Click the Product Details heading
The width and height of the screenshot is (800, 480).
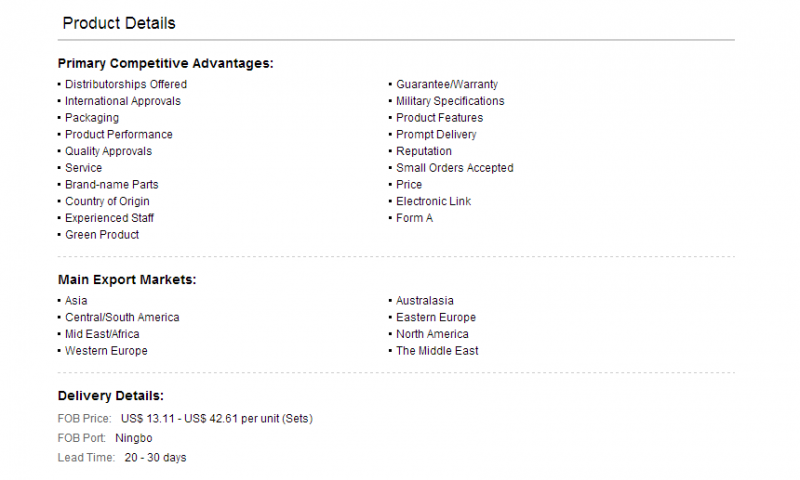coord(119,23)
